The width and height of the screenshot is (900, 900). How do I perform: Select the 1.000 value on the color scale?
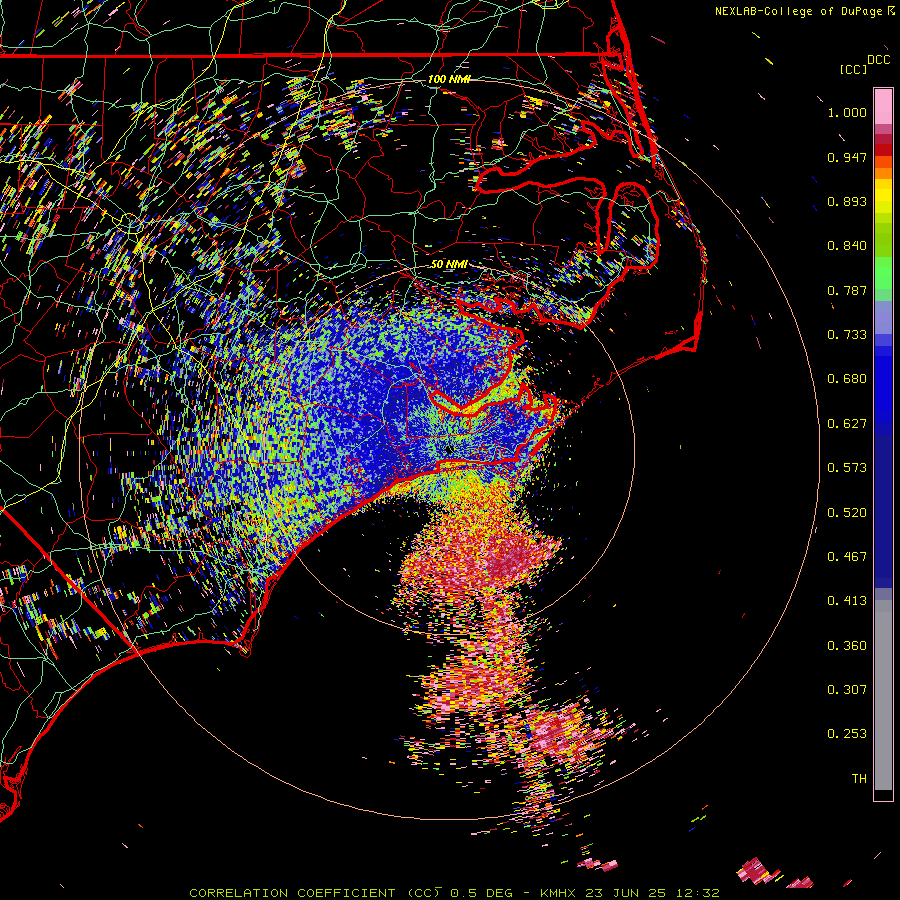point(847,112)
